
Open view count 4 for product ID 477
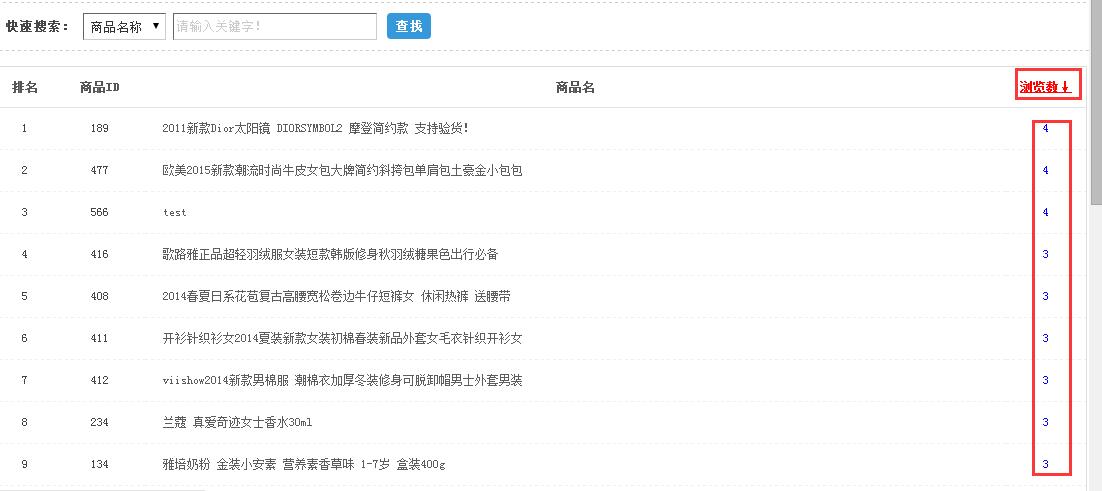(1045, 170)
